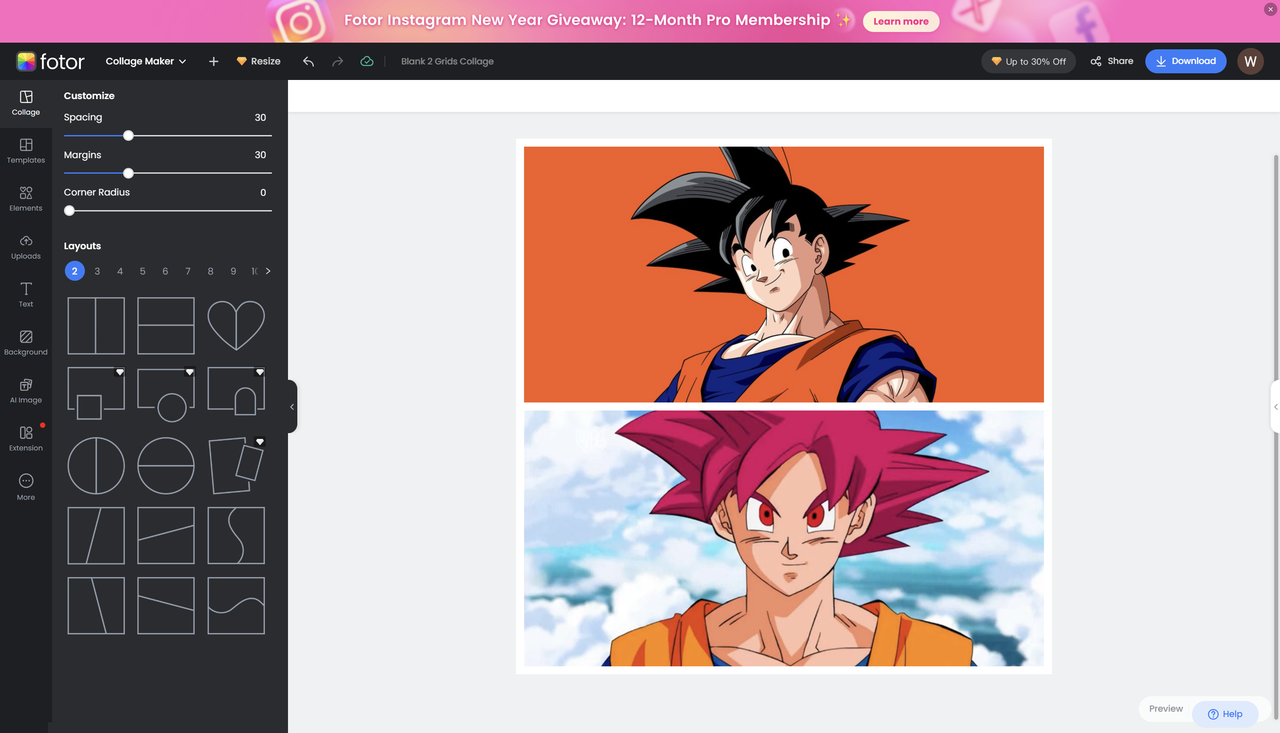Open the Elements sidebar panel
Viewport: 1280px width, 733px height.
pos(26,199)
